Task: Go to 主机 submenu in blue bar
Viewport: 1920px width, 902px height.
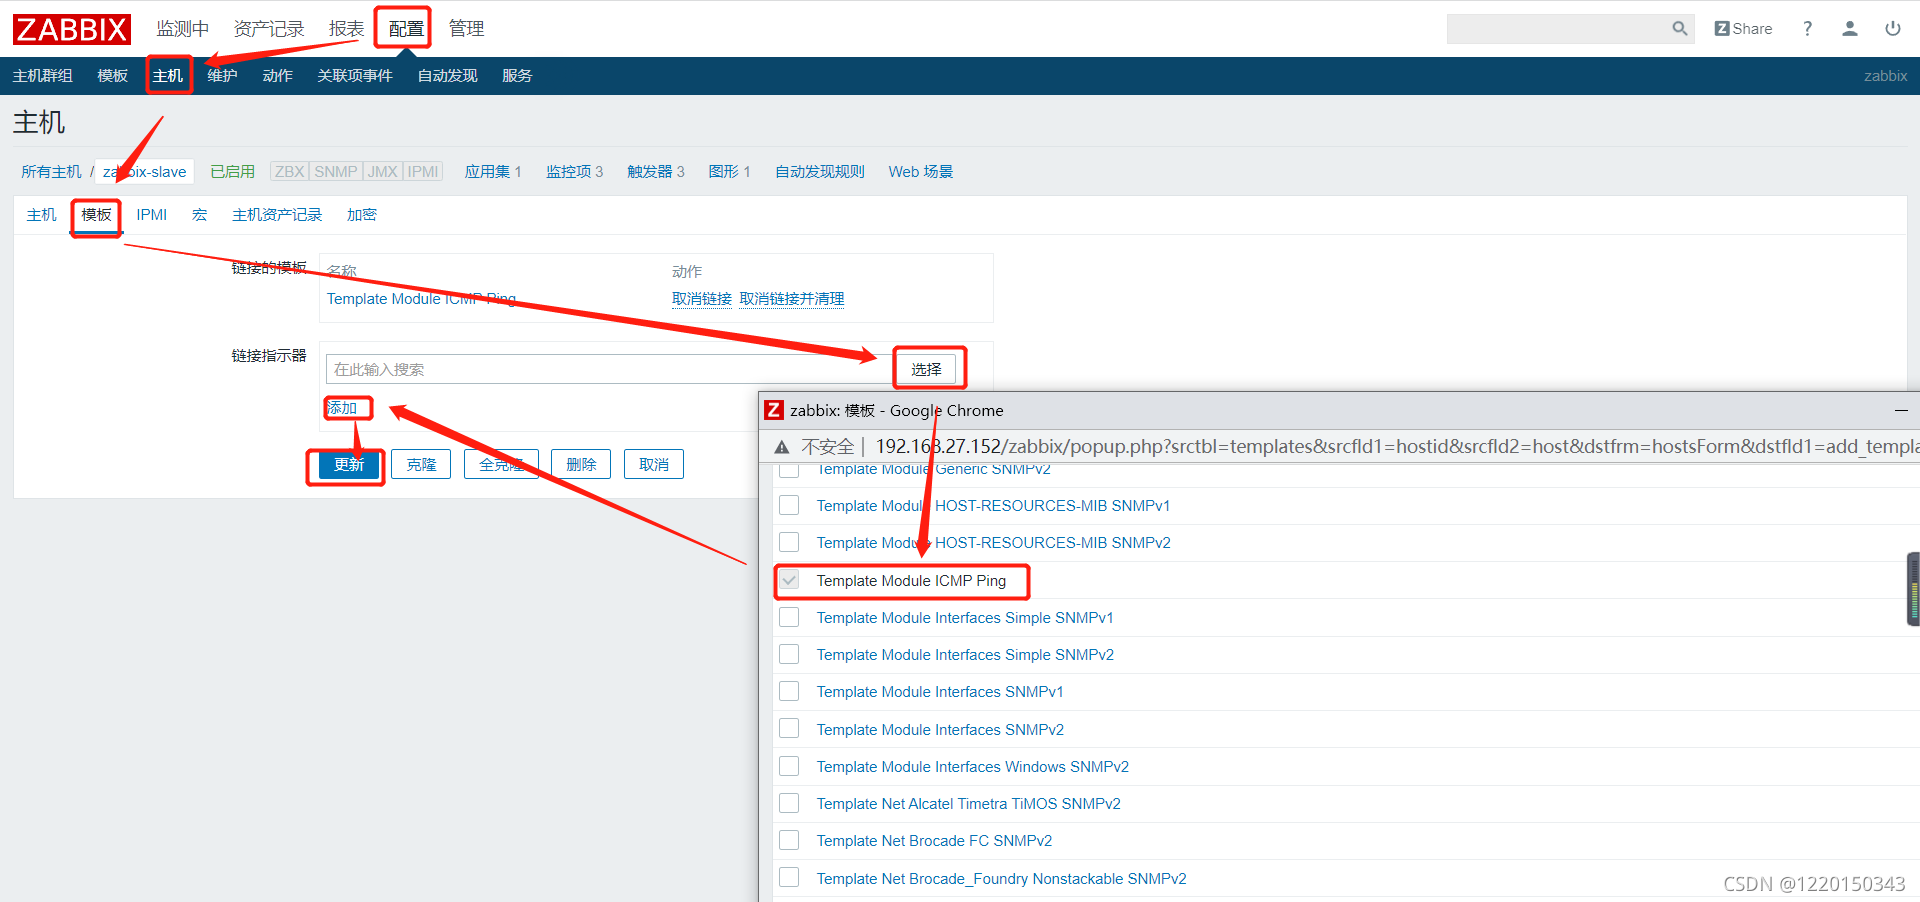Action: pos(168,76)
